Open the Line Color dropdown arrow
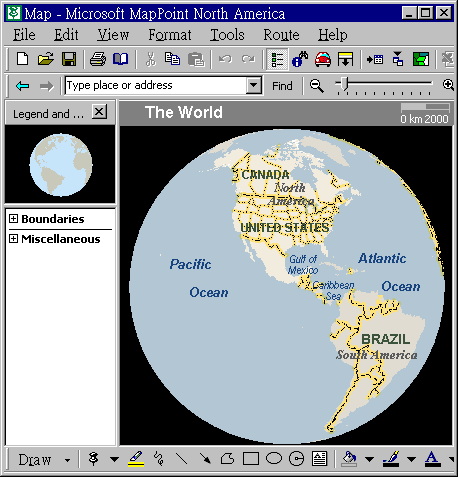 (412, 460)
